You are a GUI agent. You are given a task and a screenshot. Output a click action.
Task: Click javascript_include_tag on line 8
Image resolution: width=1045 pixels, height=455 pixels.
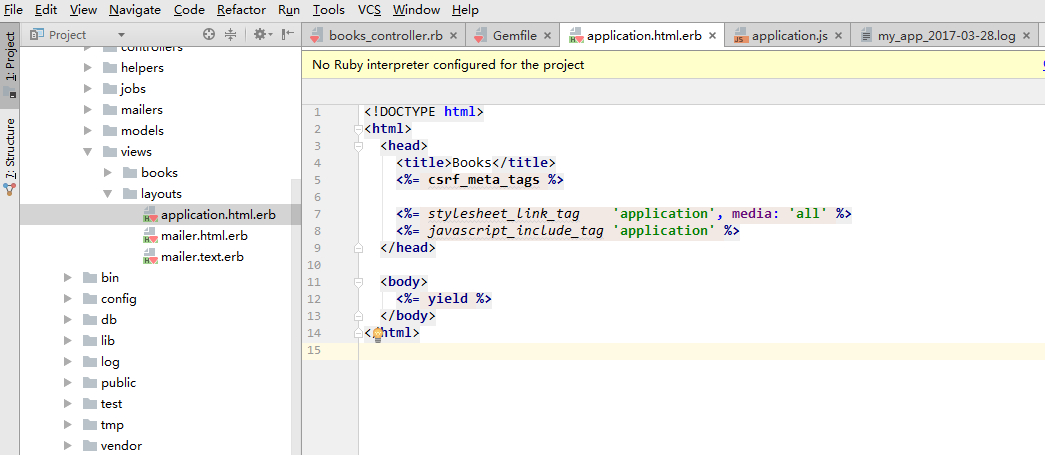pyautogui.click(x=516, y=230)
